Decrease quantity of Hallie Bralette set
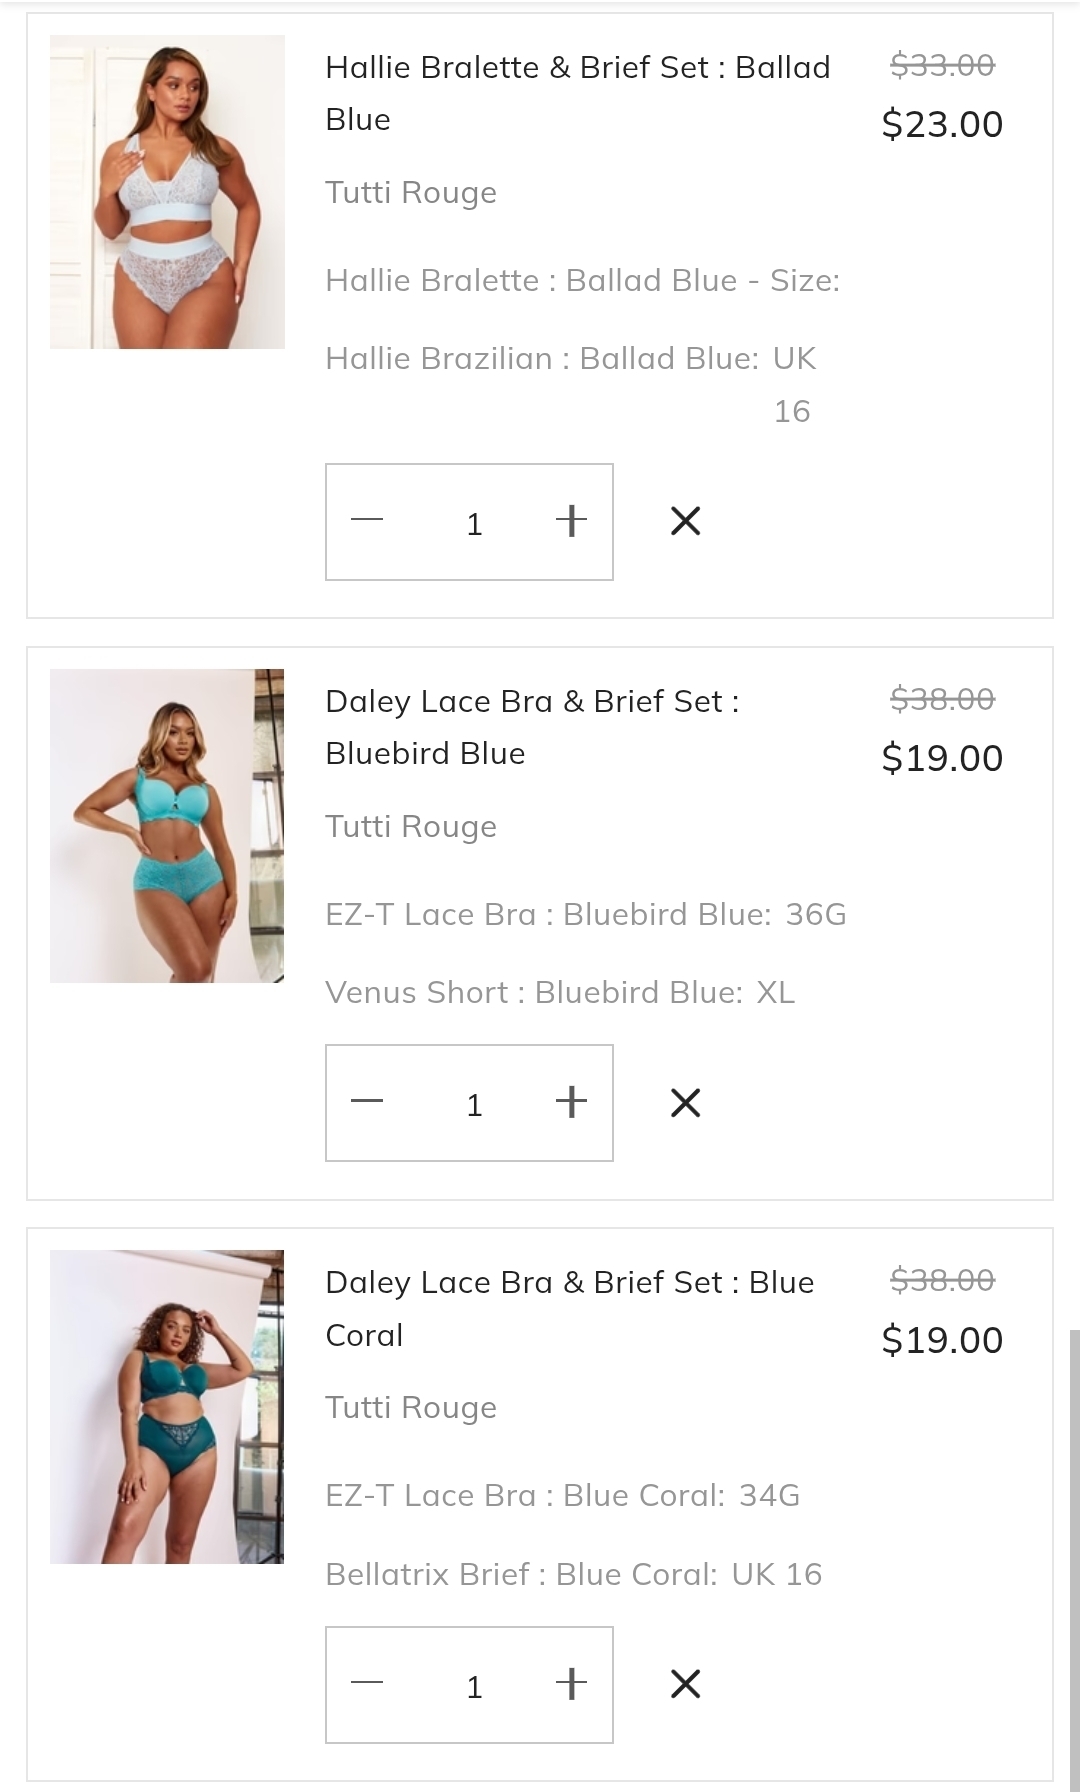 click(x=367, y=521)
